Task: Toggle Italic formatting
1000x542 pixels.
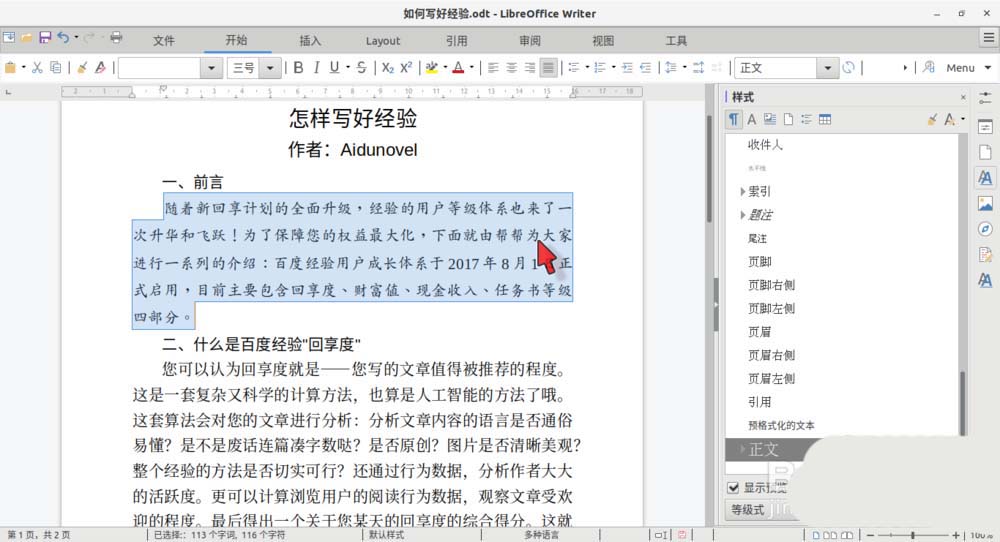Action: [316, 68]
